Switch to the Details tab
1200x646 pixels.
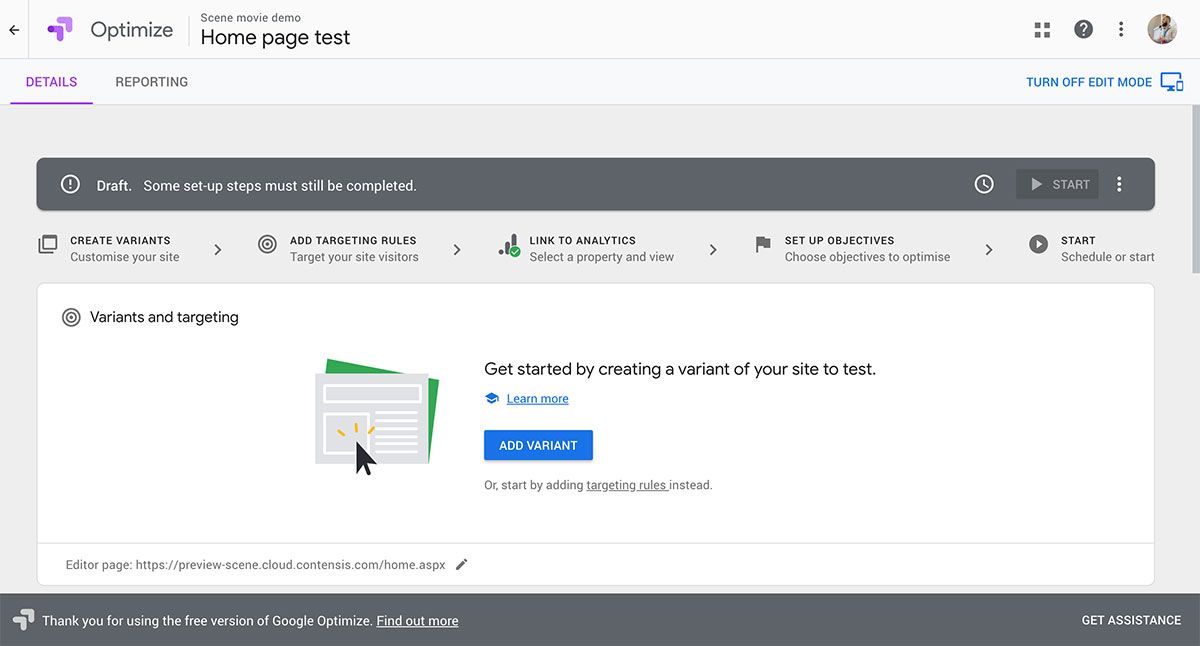pyautogui.click(x=51, y=82)
